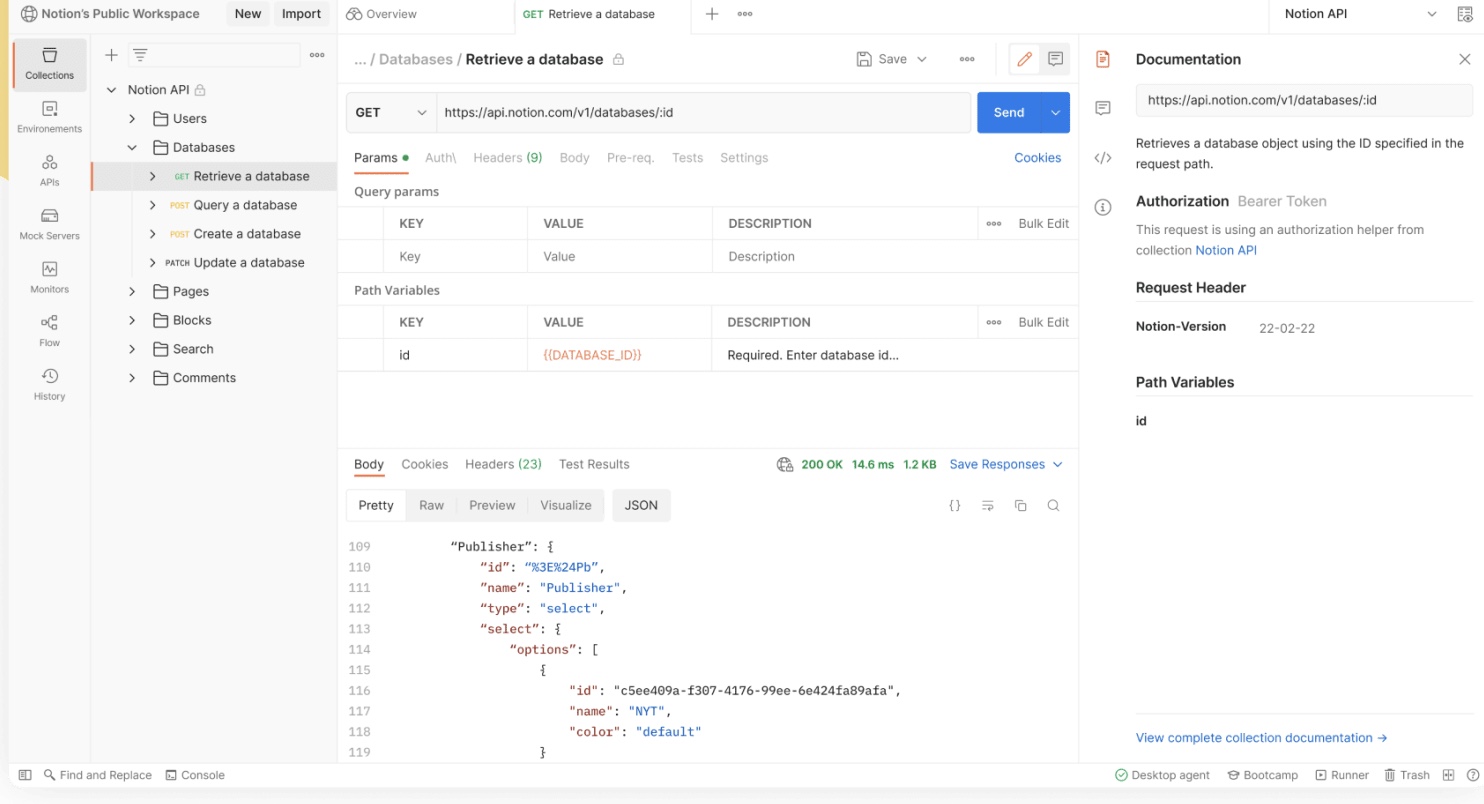This screenshot has width=1484, height=804.
Task: Switch to the Headers (9) request tab
Action: (x=507, y=157)
